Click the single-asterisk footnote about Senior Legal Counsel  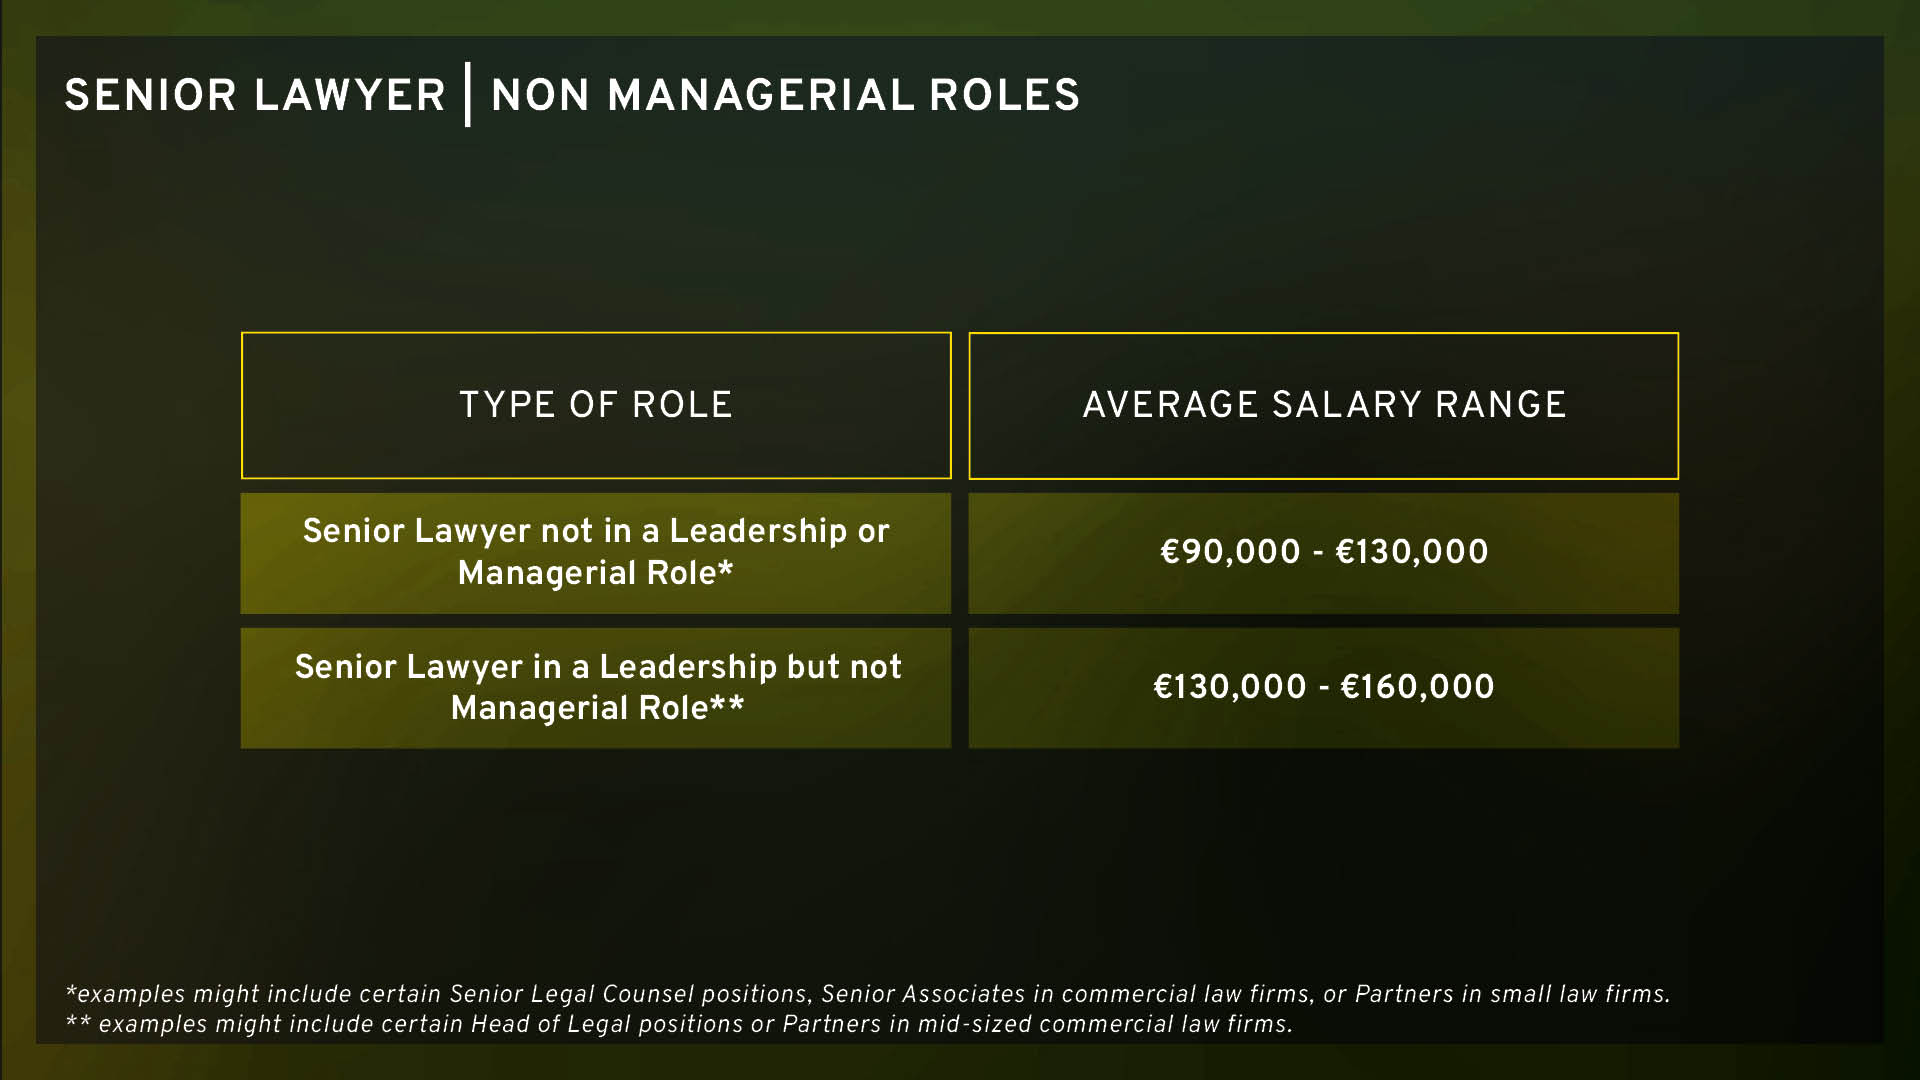pyautogui.click(x=867, y=994)
